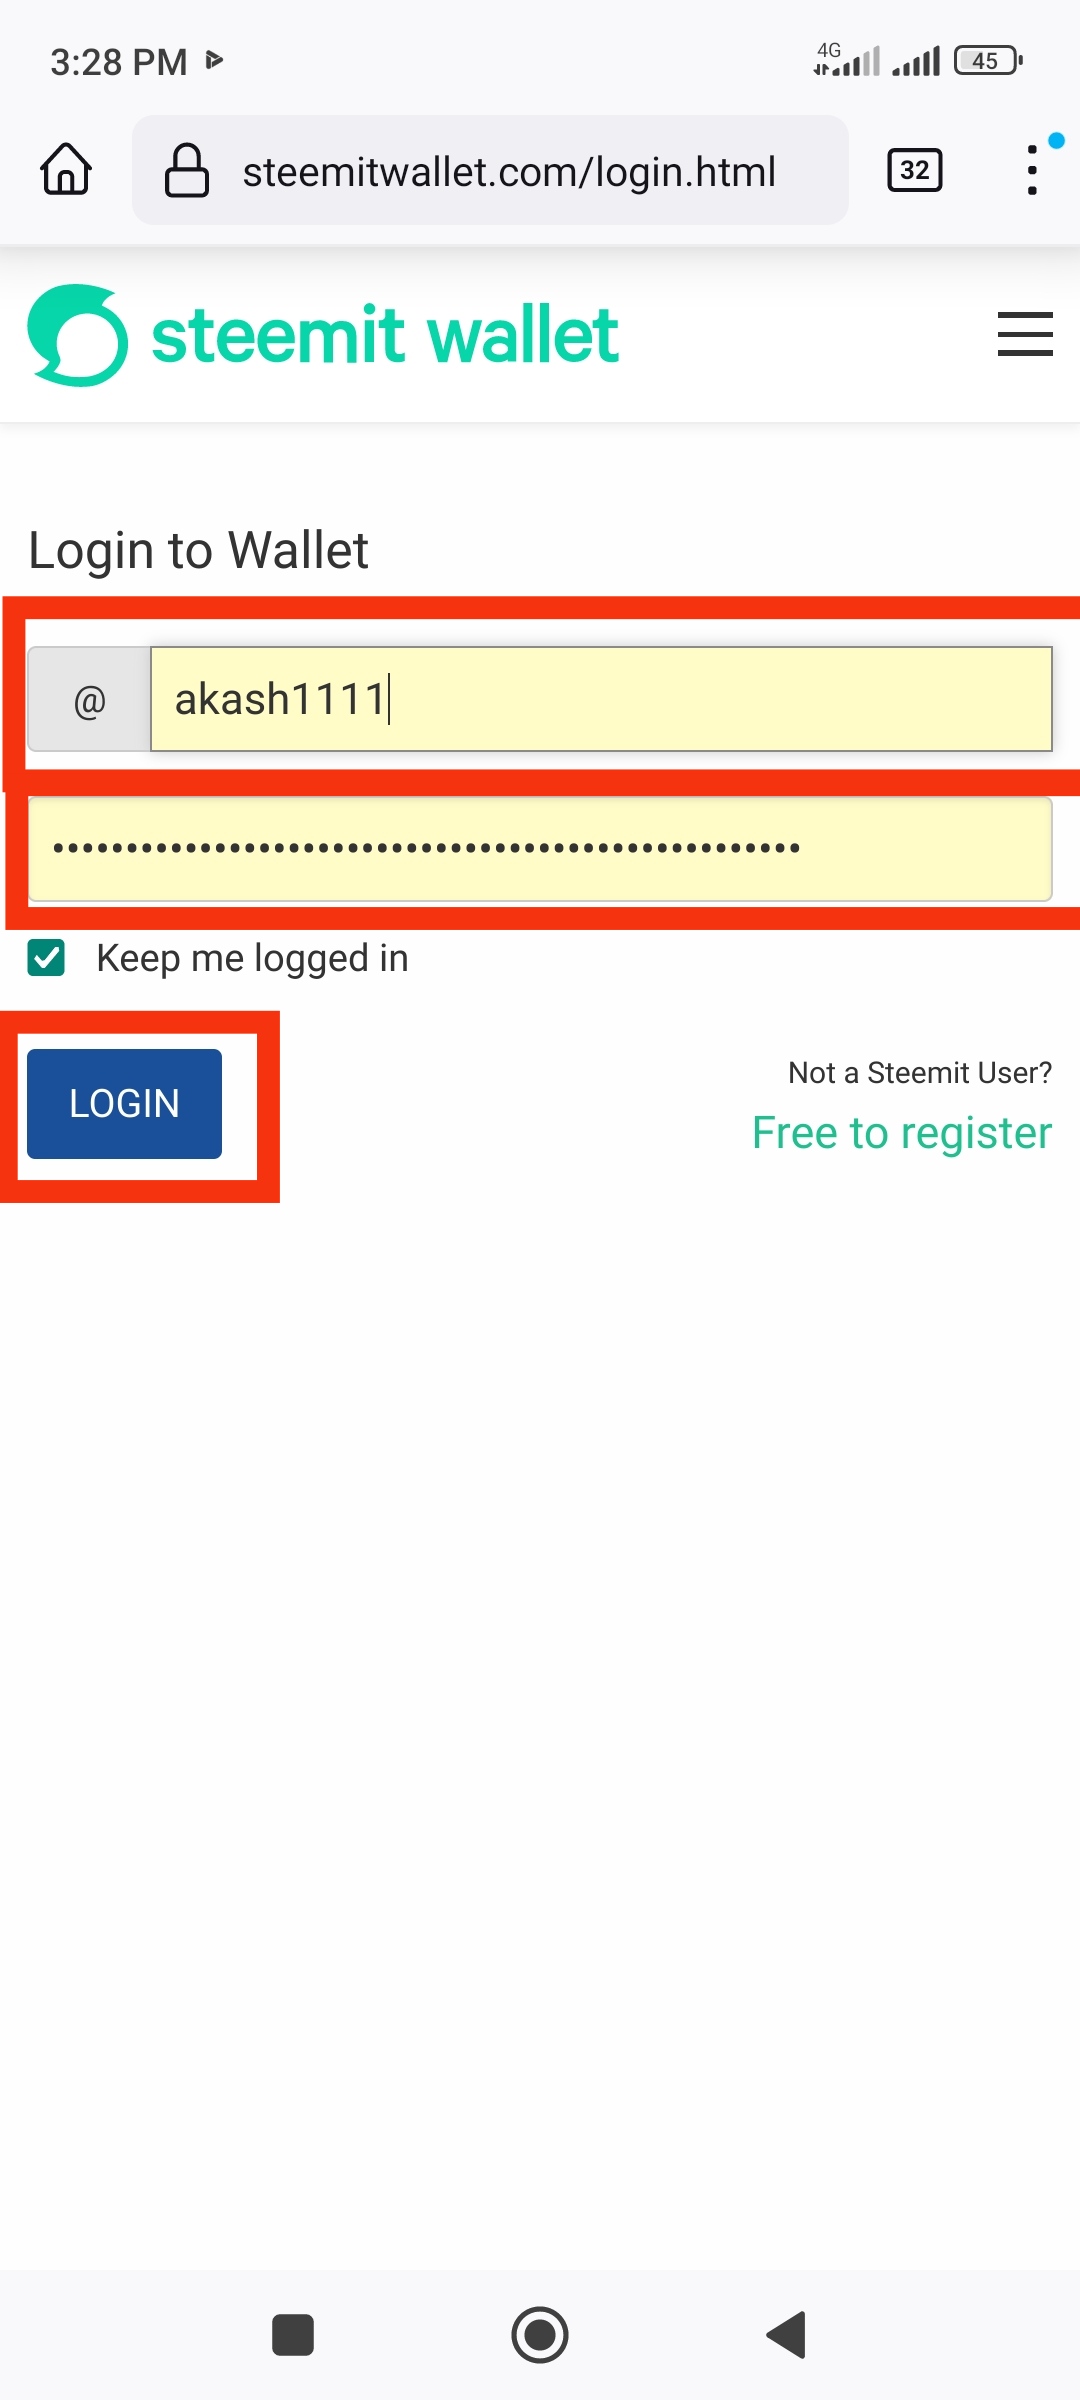The height and width of the screenshot is (2400, 1080).
Task: Click the @ prefix beside username field
Action: pos(89,699)
